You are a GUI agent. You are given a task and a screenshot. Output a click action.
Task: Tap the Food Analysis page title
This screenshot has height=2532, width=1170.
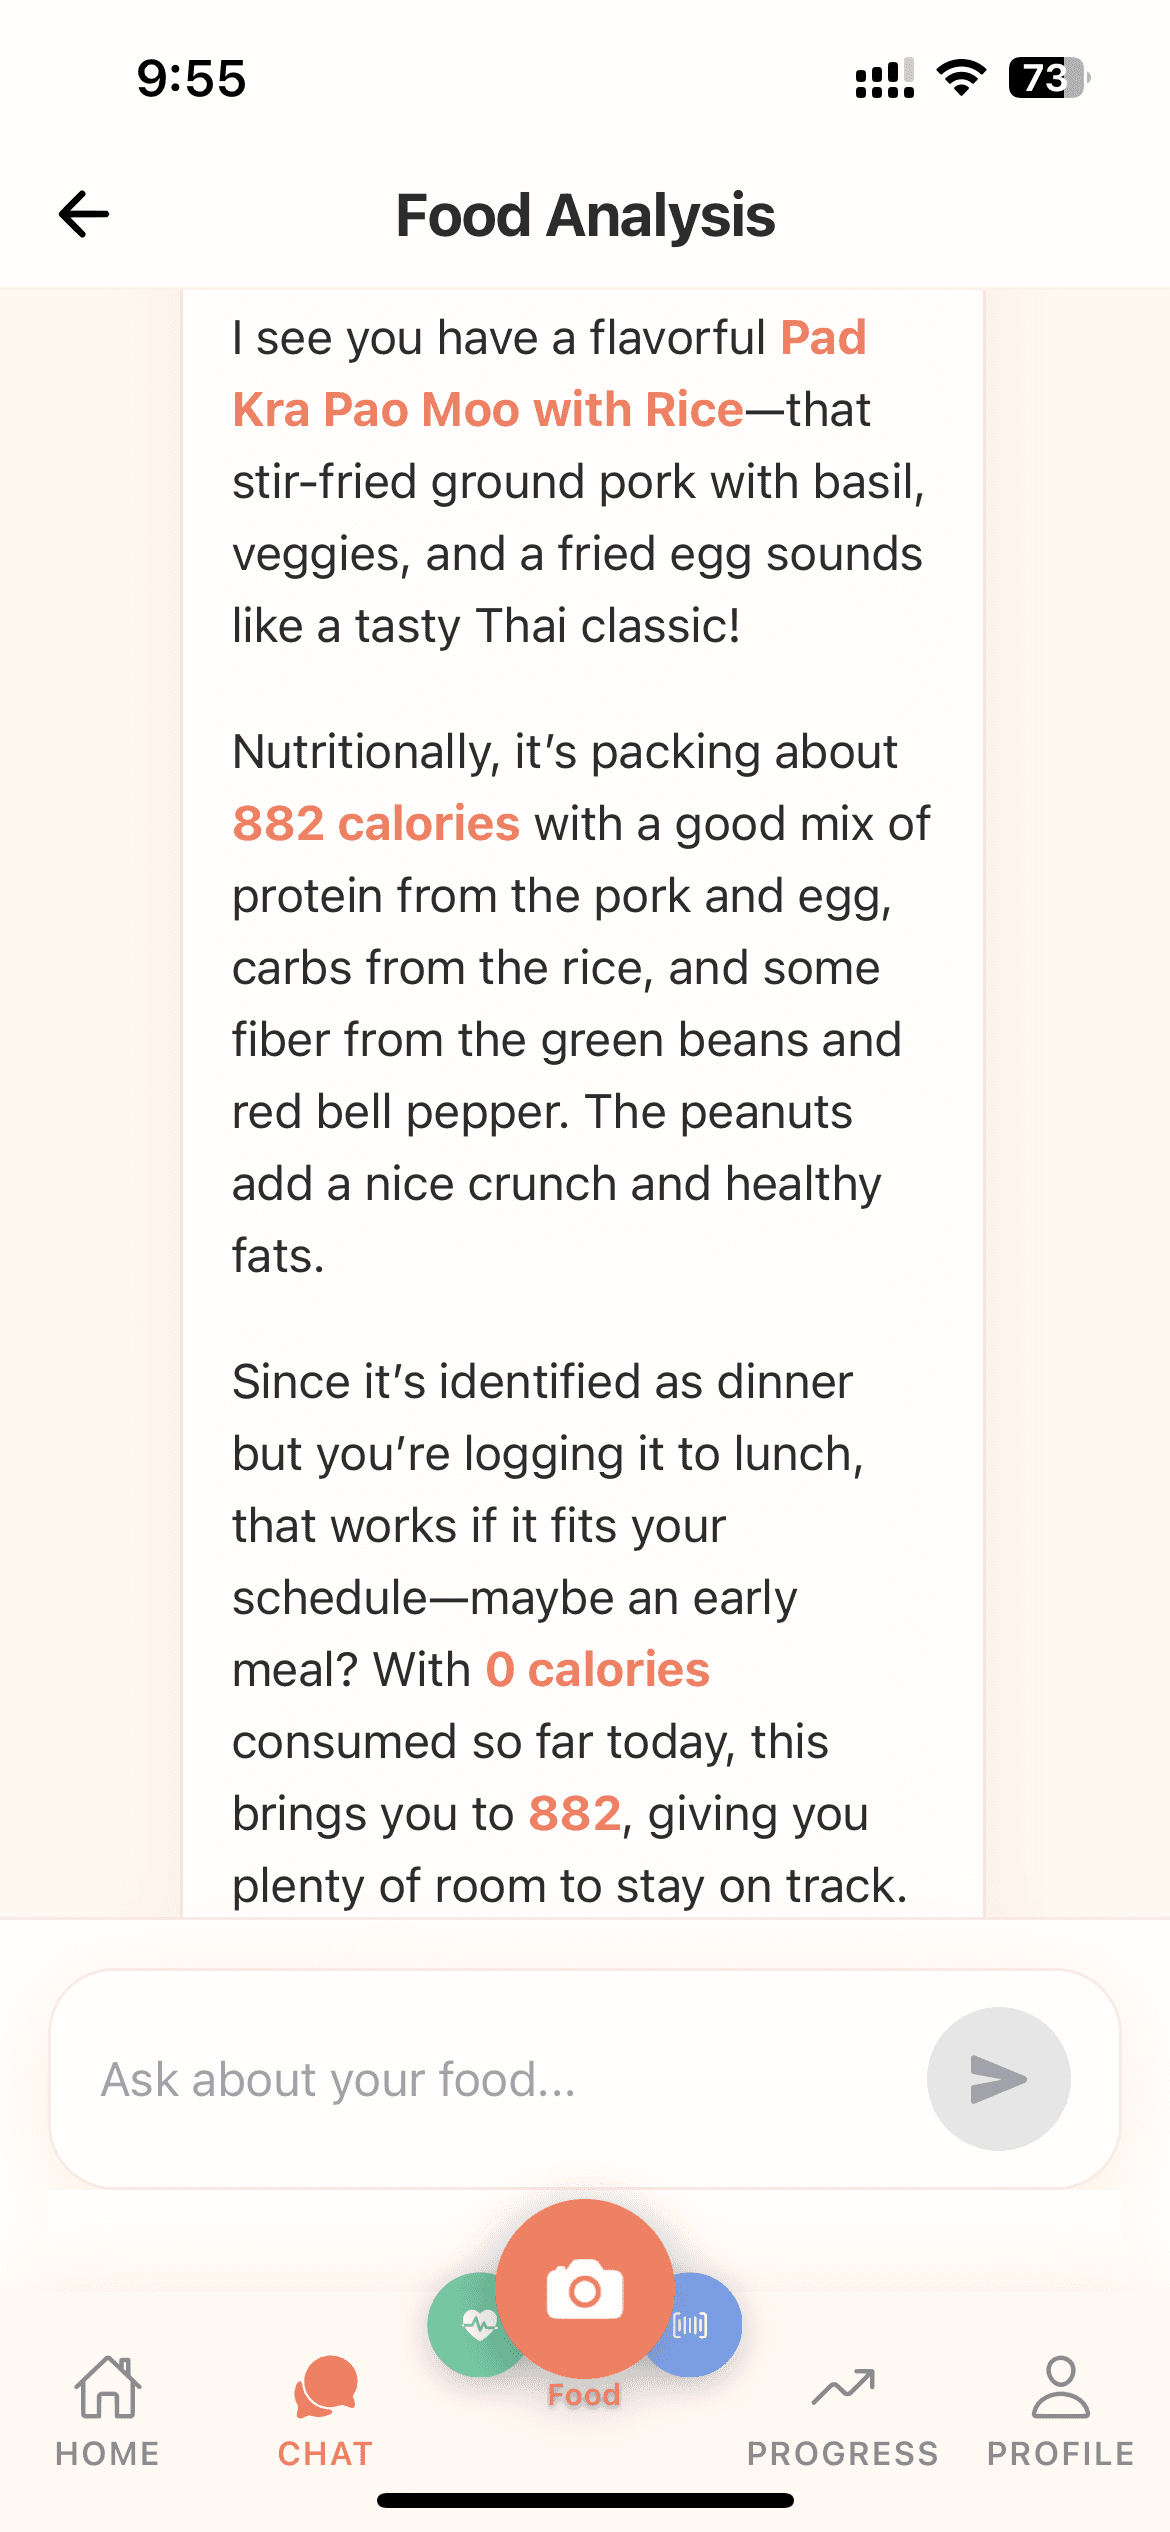pos(585,215)
